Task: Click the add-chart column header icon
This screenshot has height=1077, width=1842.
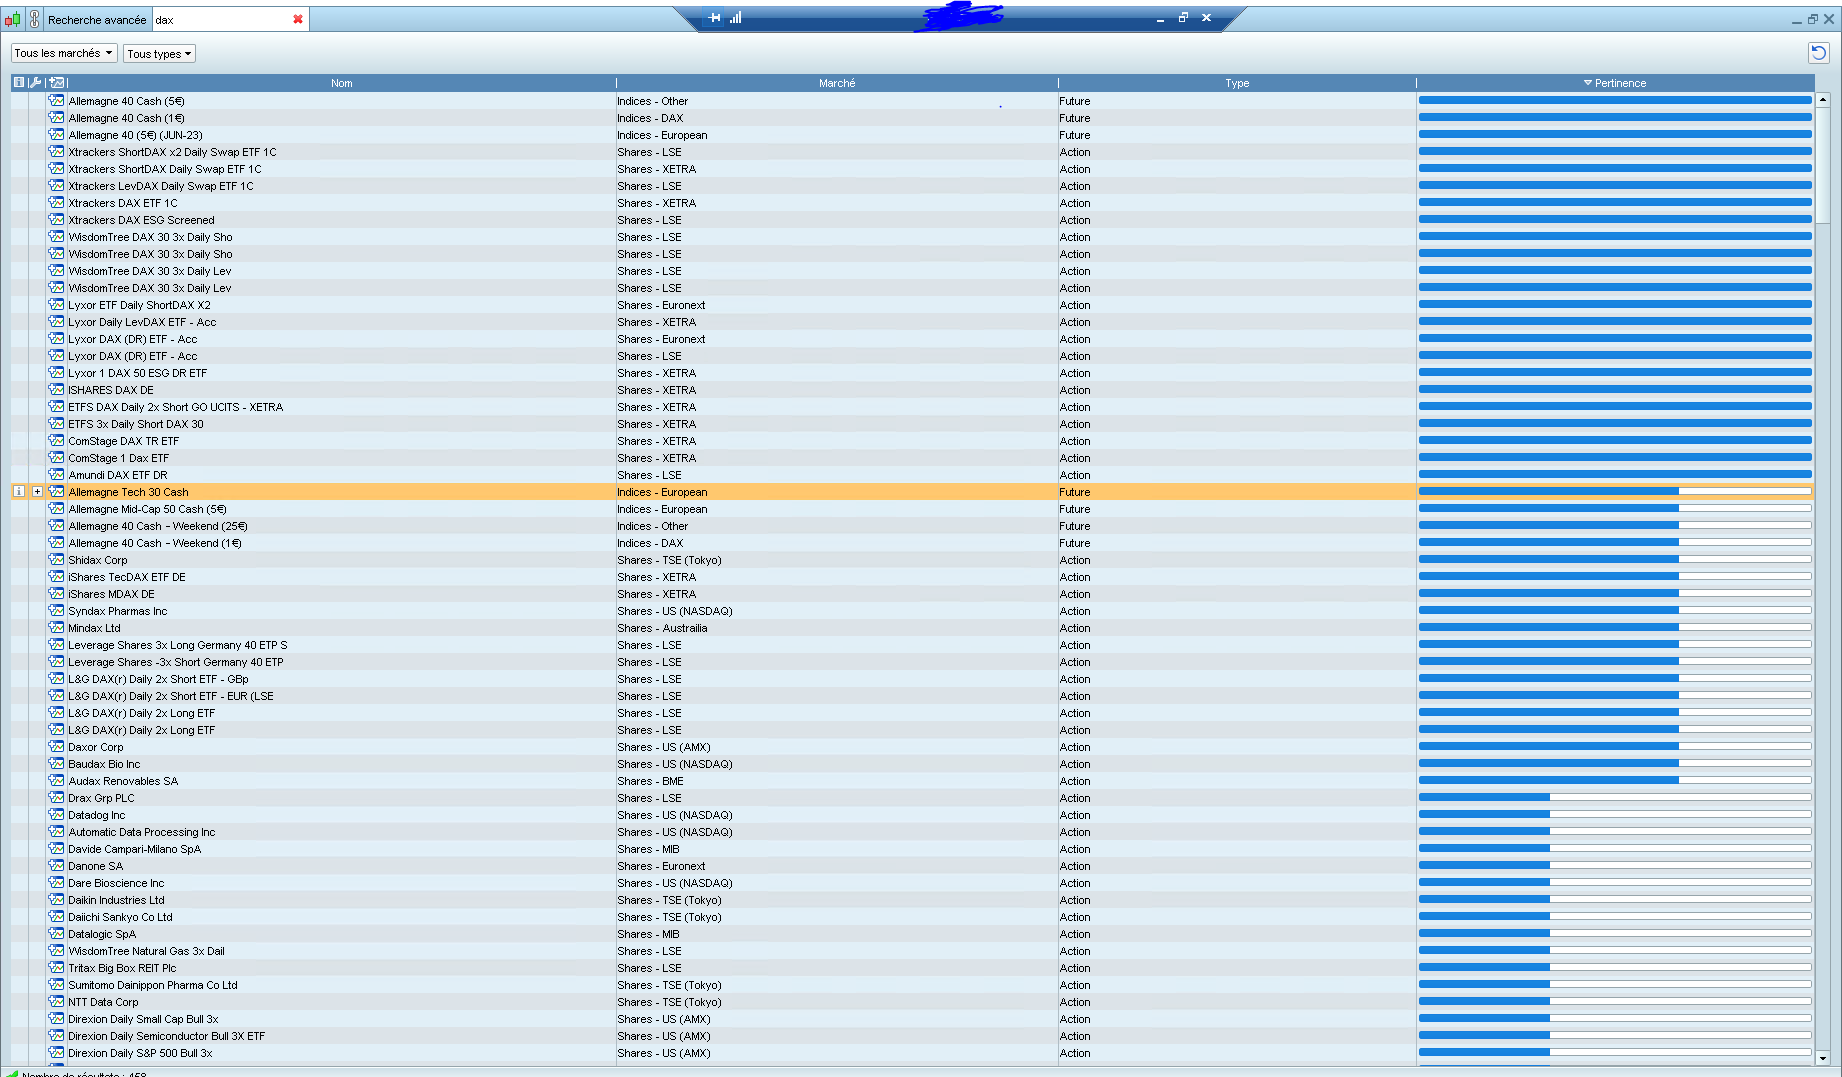Action: 56,83
